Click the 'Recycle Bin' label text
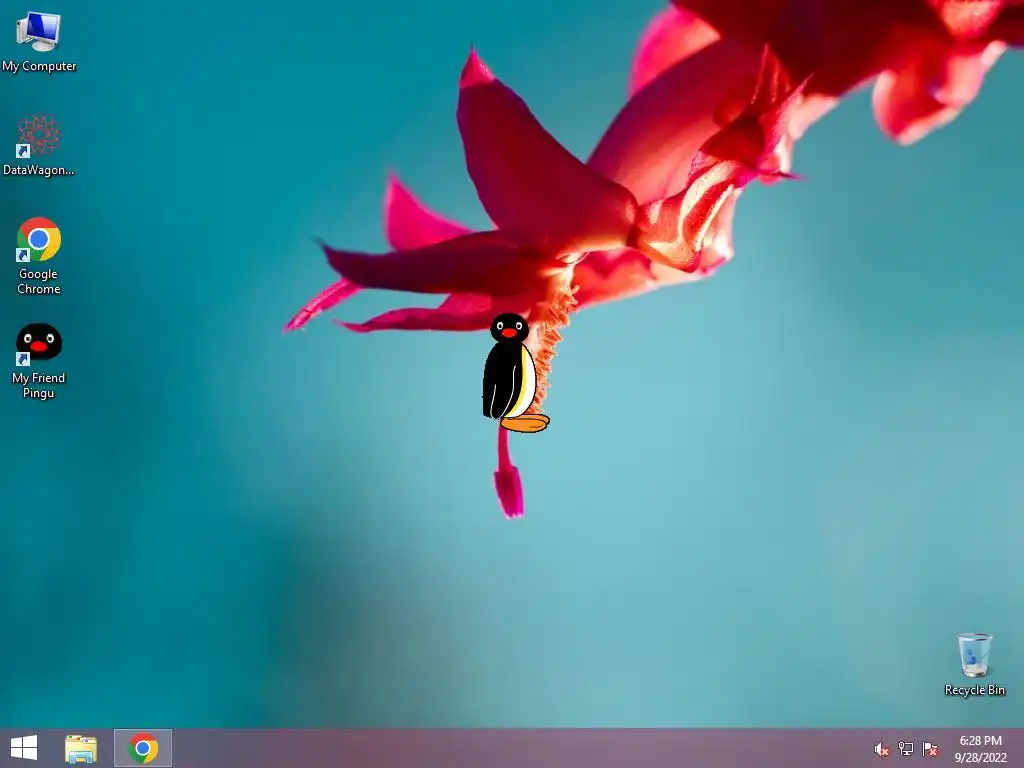This screenshot has height=768, width=1024. 974,690
